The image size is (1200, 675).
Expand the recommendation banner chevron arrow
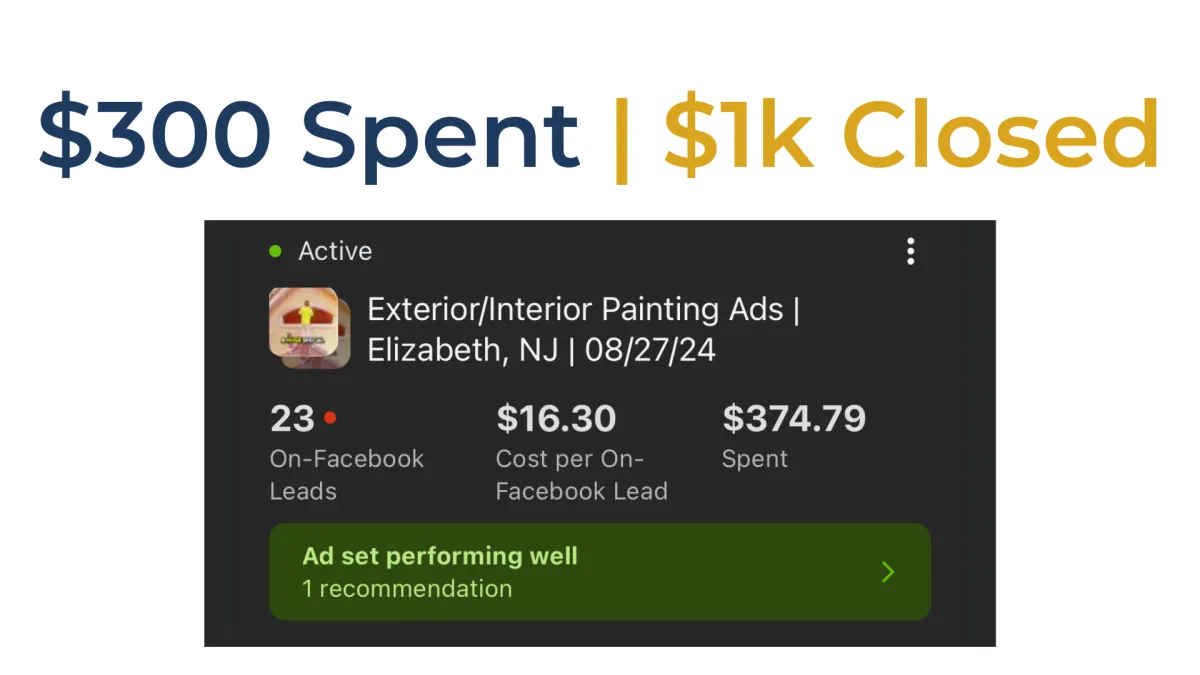[x=888, y=572]
